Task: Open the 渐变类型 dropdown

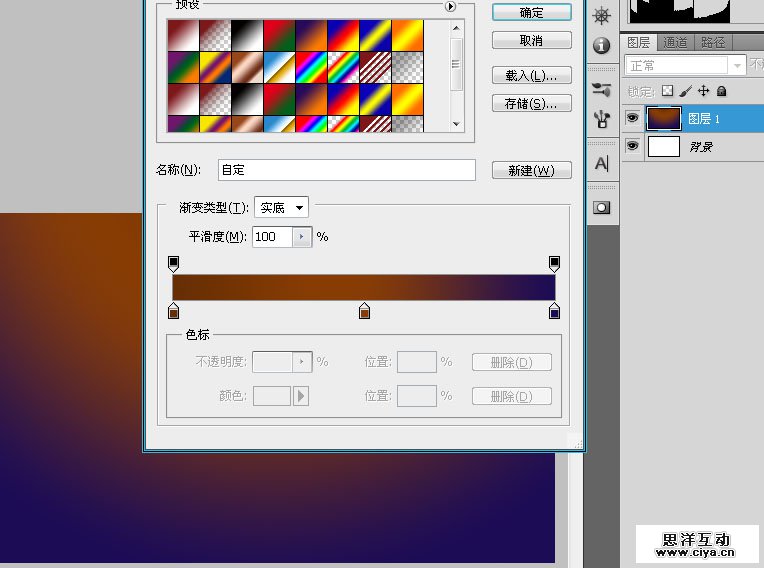Action: tap(282, 207)
